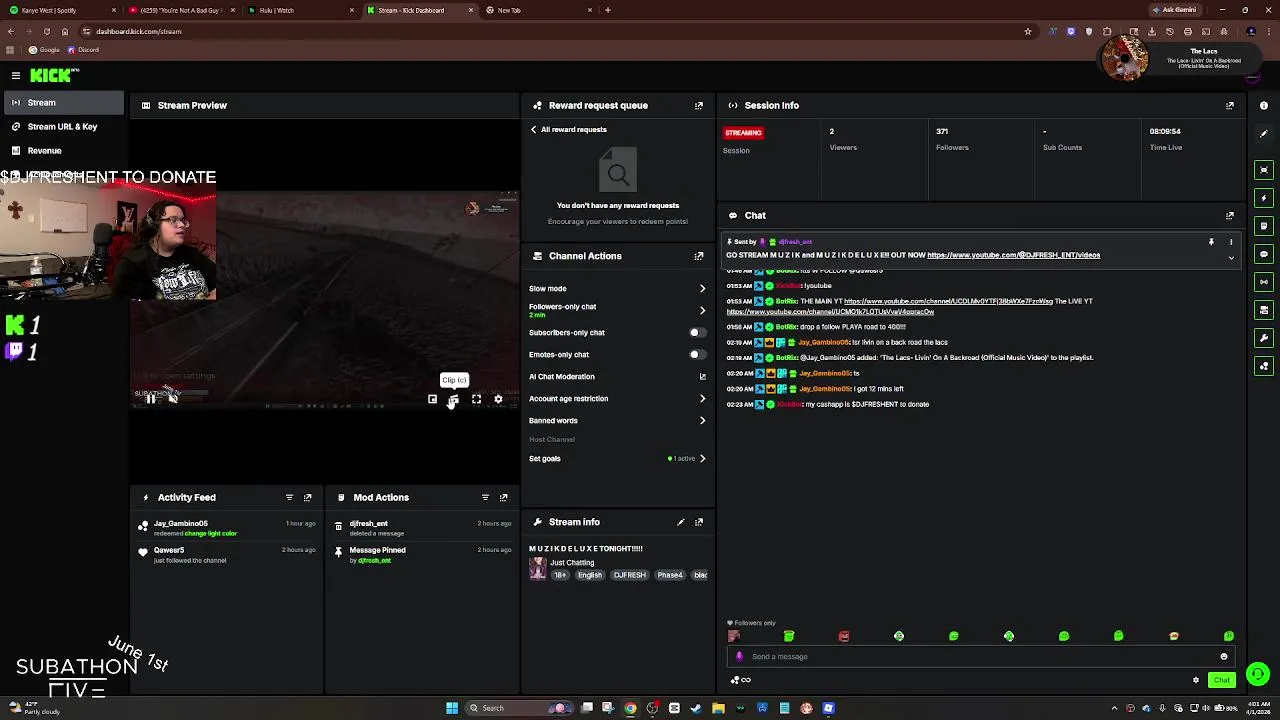Pop out the Mod Actions panel
This screenshot has width=1280, height=720.
[504, 497]
